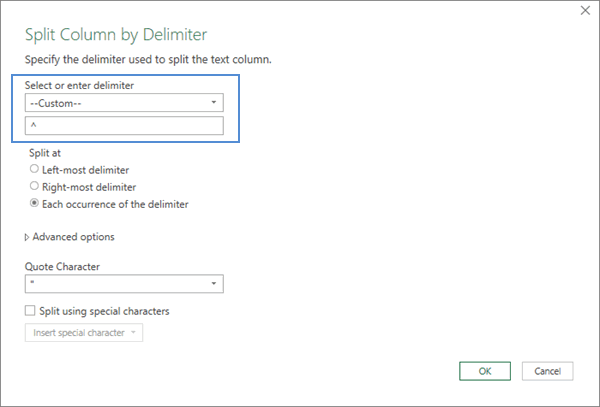600x407 pixels.
Task: Open the Quote Character dropdown
Action: point(124,283)
